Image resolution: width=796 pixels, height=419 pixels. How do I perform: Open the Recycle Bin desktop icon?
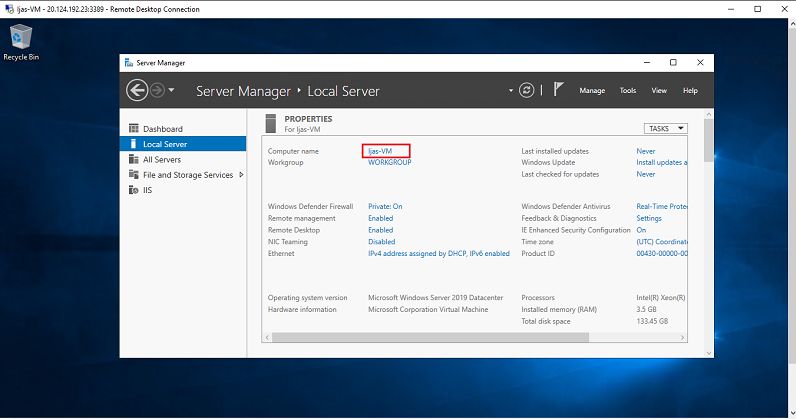21,43
